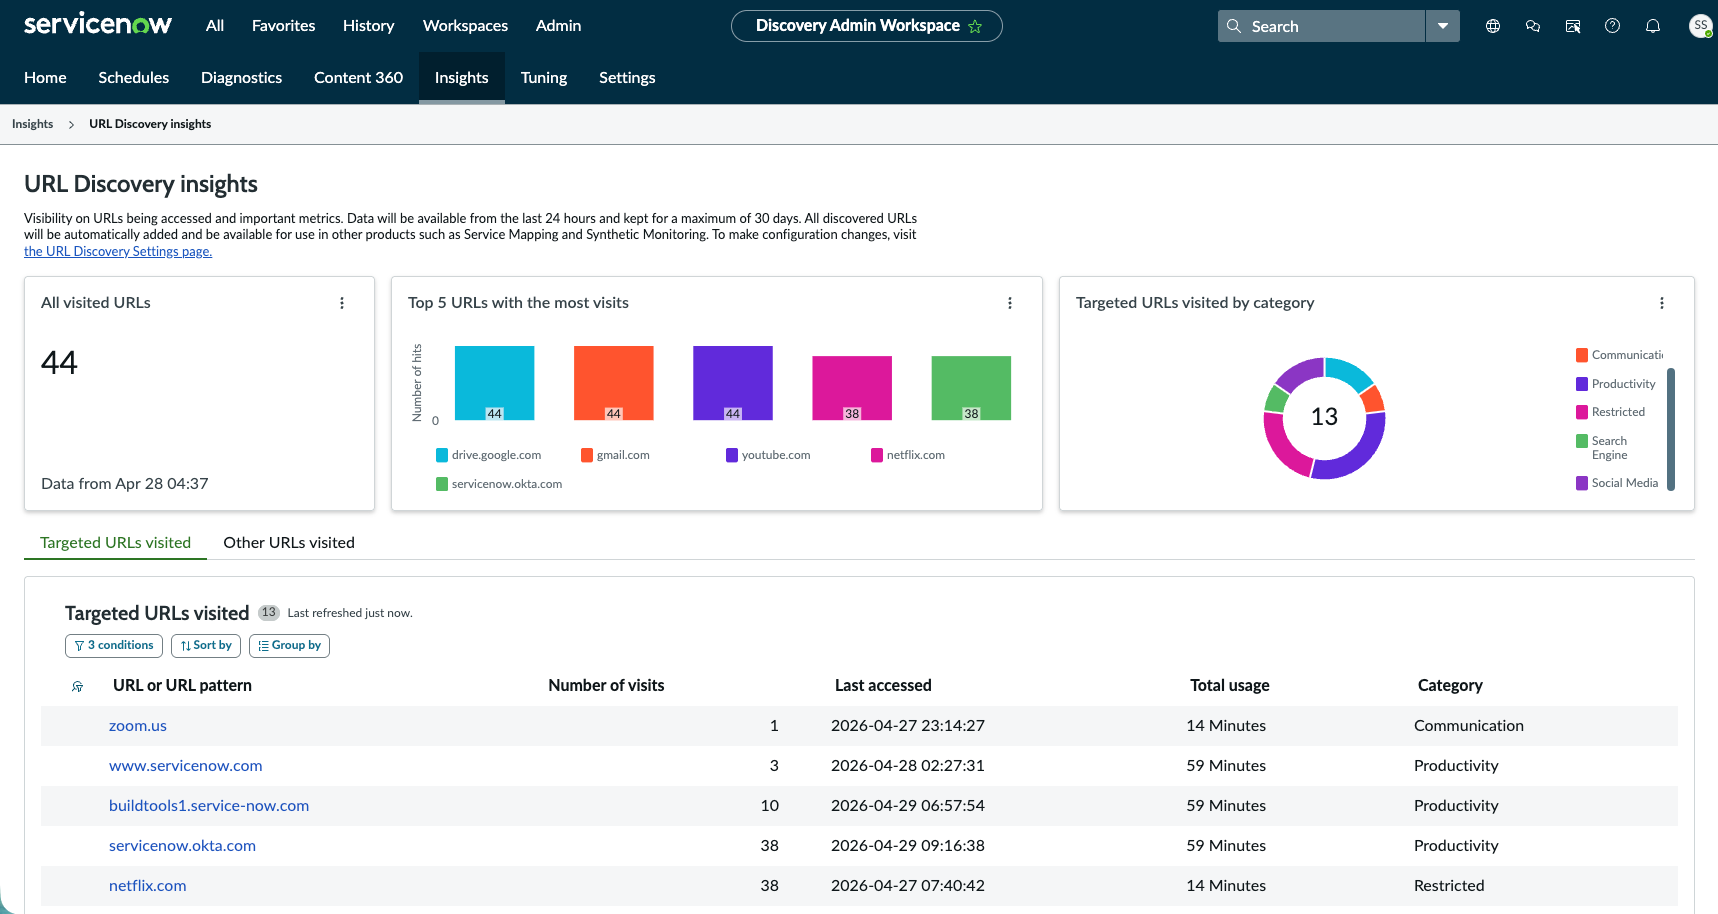
Task: Open Top 5 URLs card options menu
Action: coord(1010,303)
